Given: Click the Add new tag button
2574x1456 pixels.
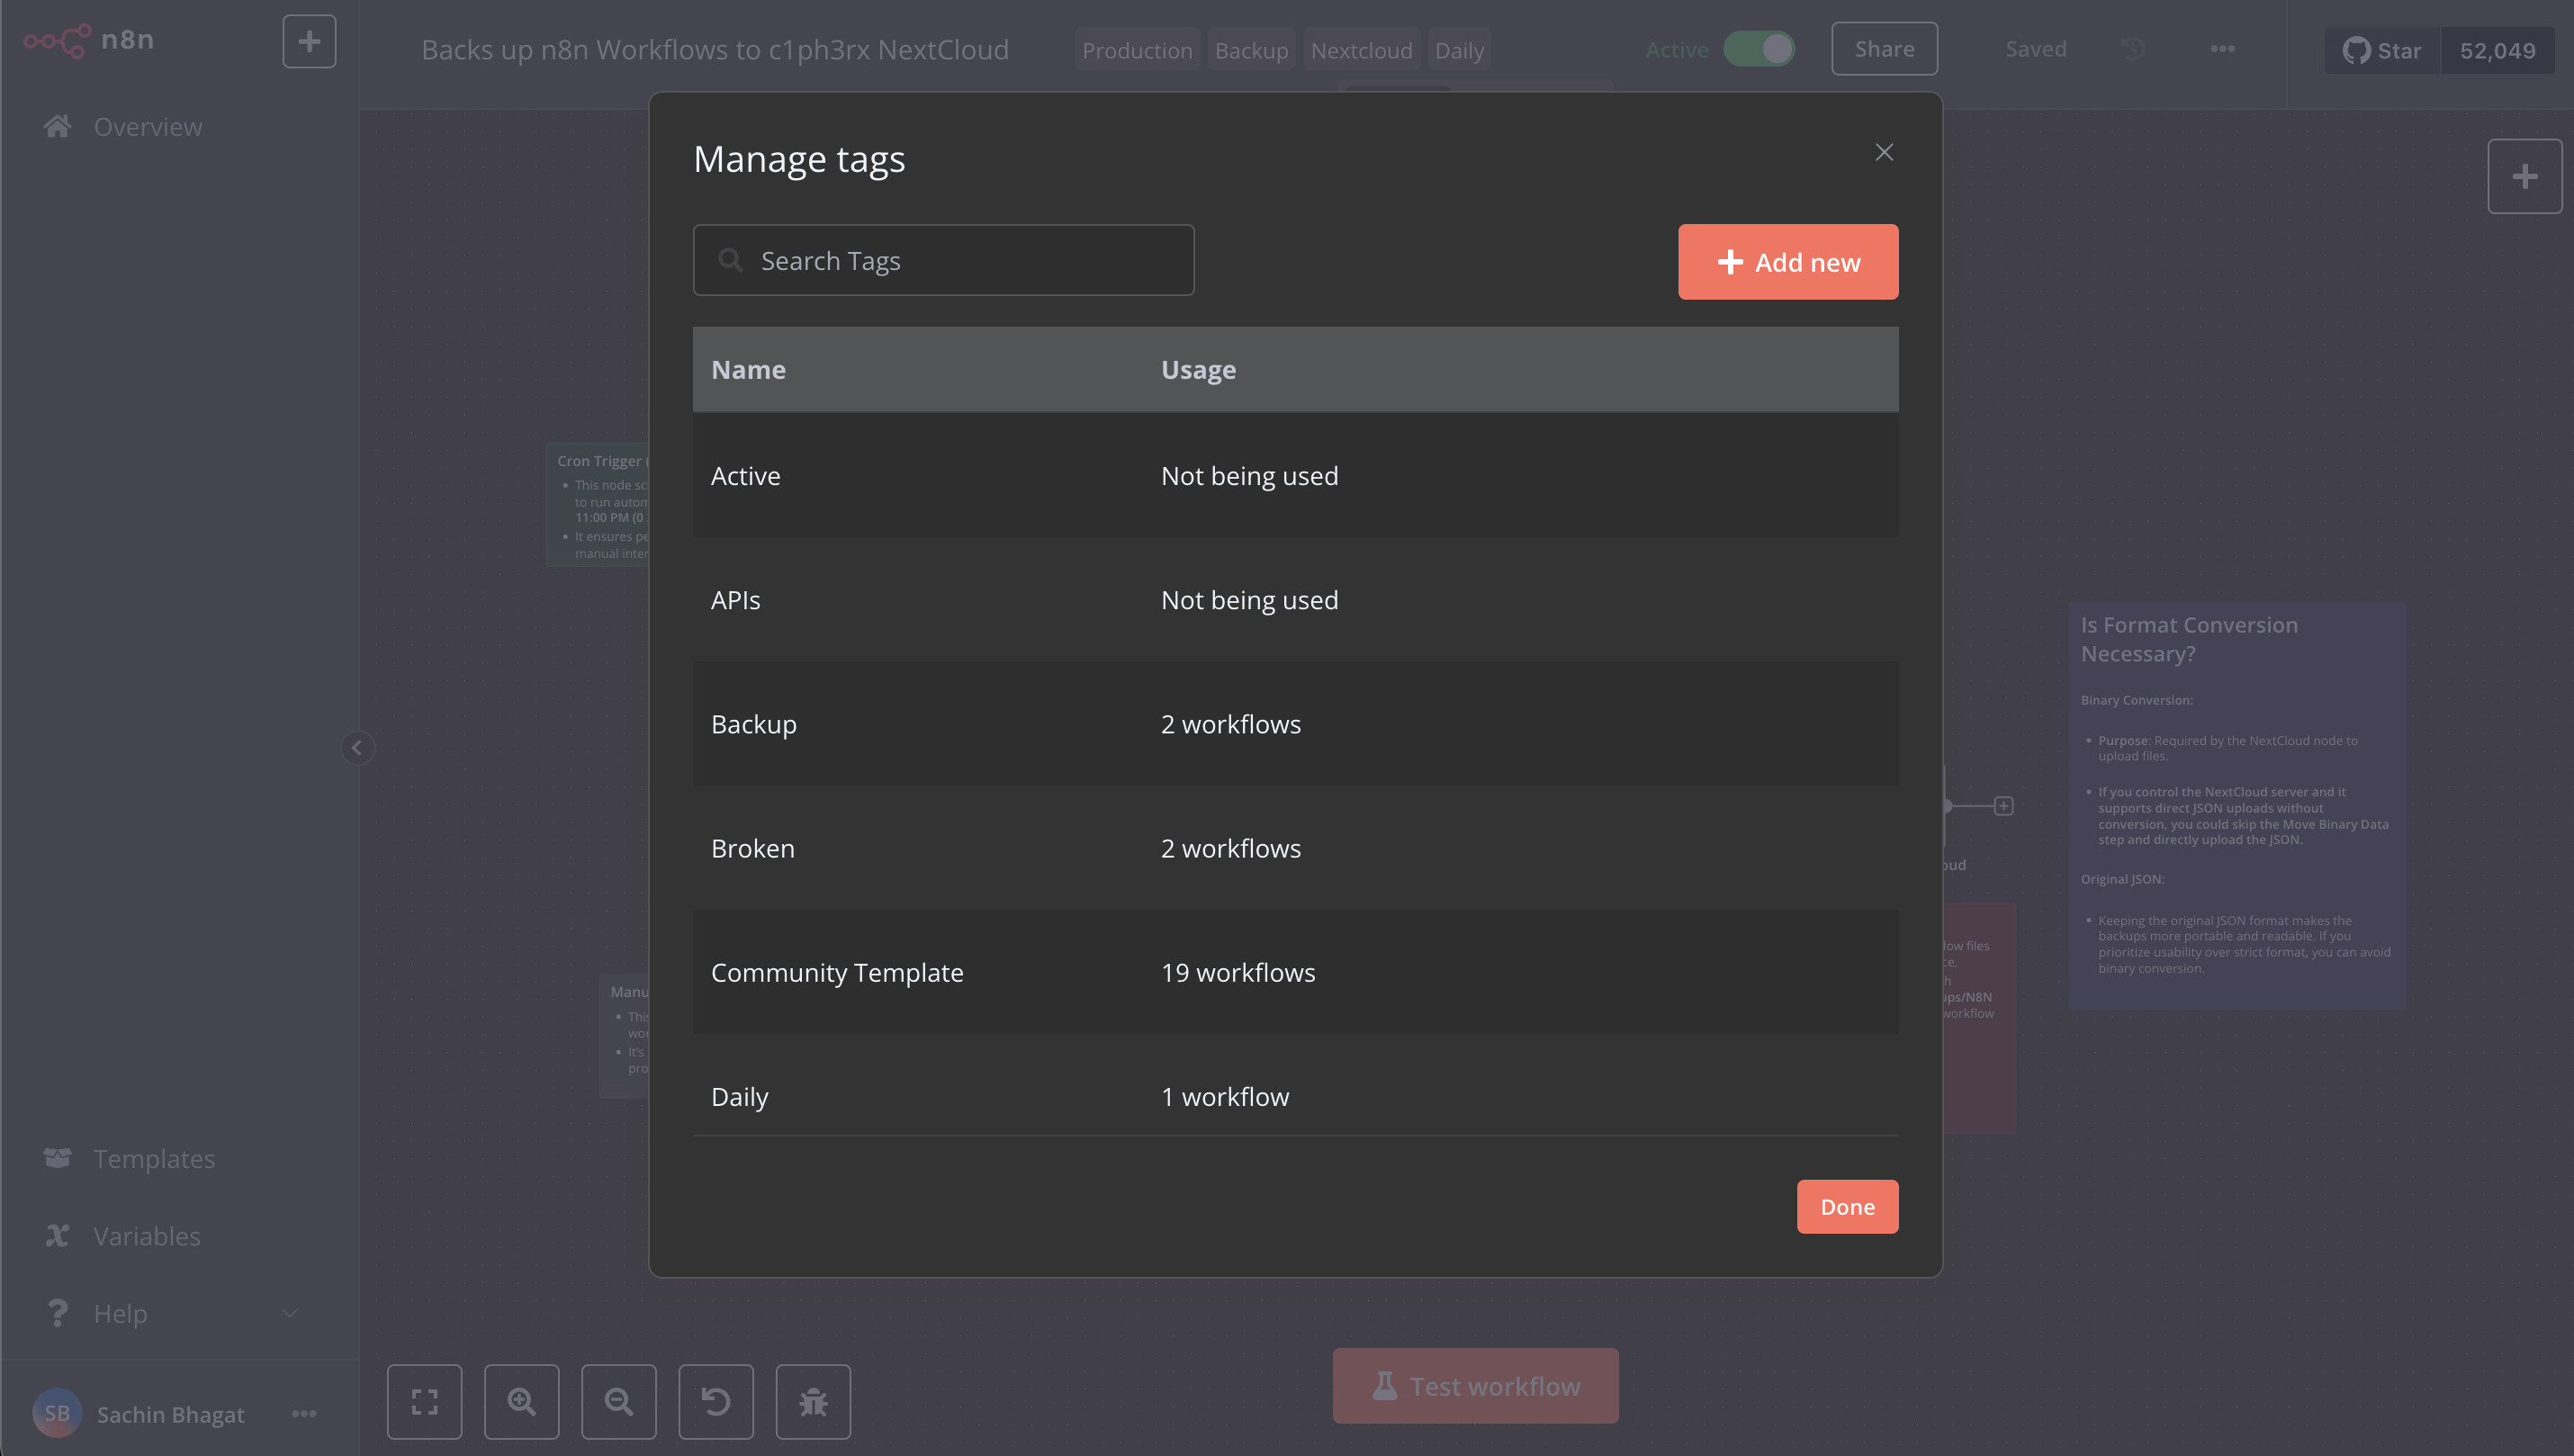Looking at the screenshot, I should 1788,262.
